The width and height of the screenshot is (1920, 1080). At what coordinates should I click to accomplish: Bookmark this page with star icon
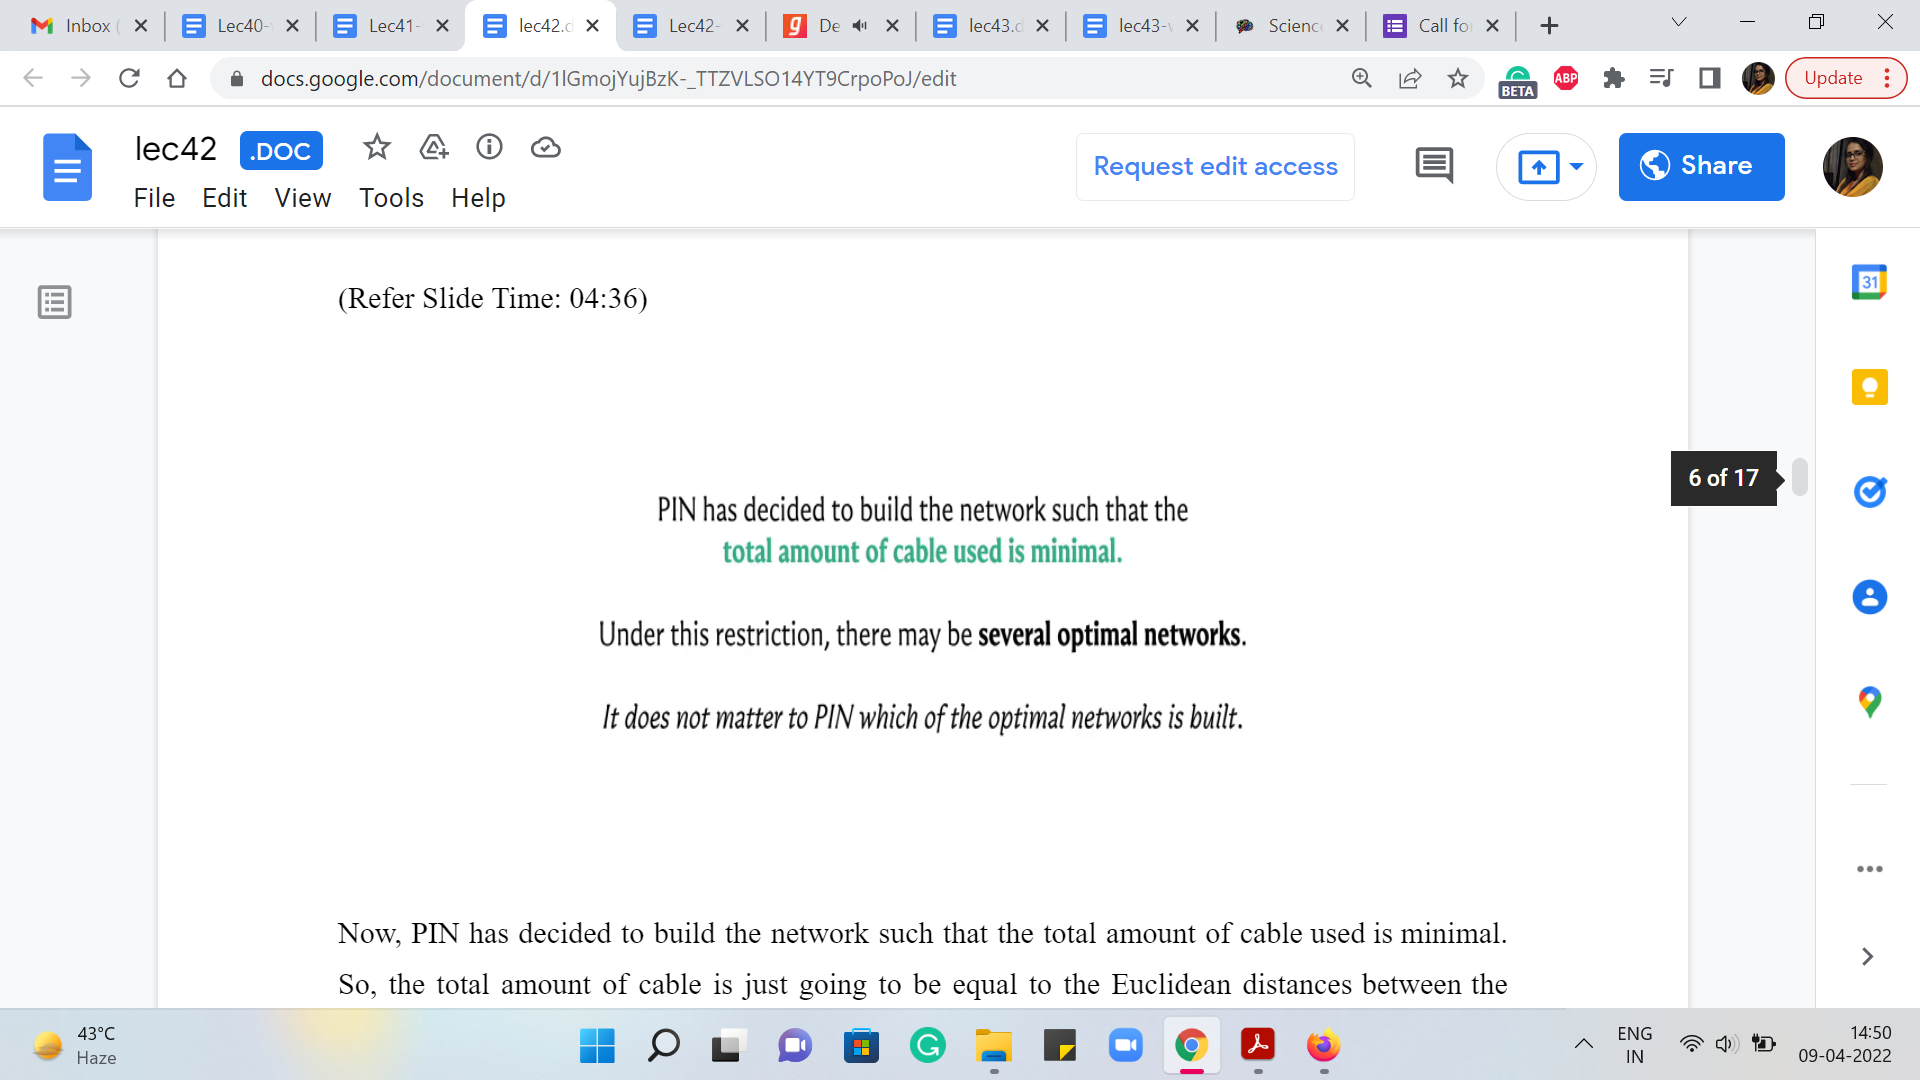coord(1458,78)
